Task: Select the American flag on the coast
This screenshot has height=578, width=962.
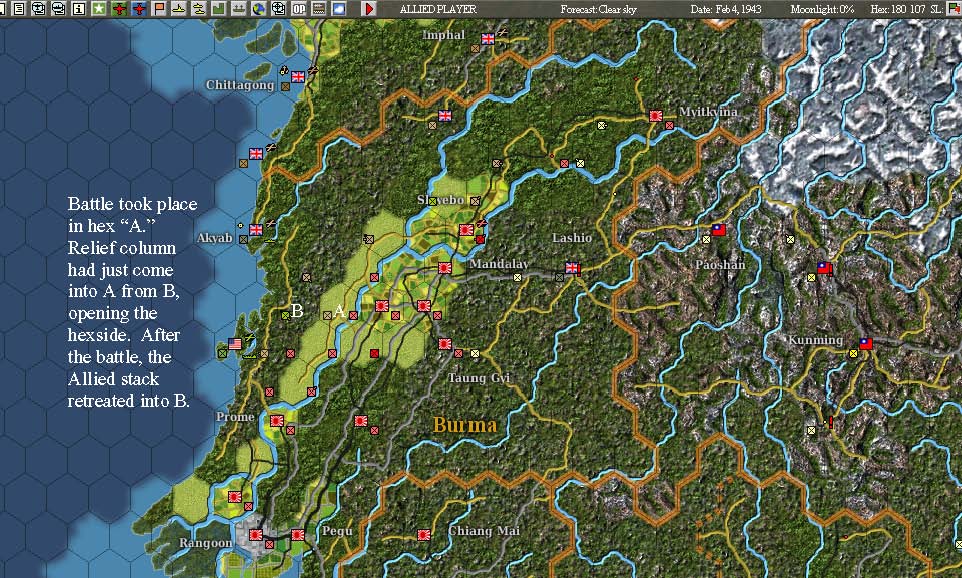Action: (235, 344)
